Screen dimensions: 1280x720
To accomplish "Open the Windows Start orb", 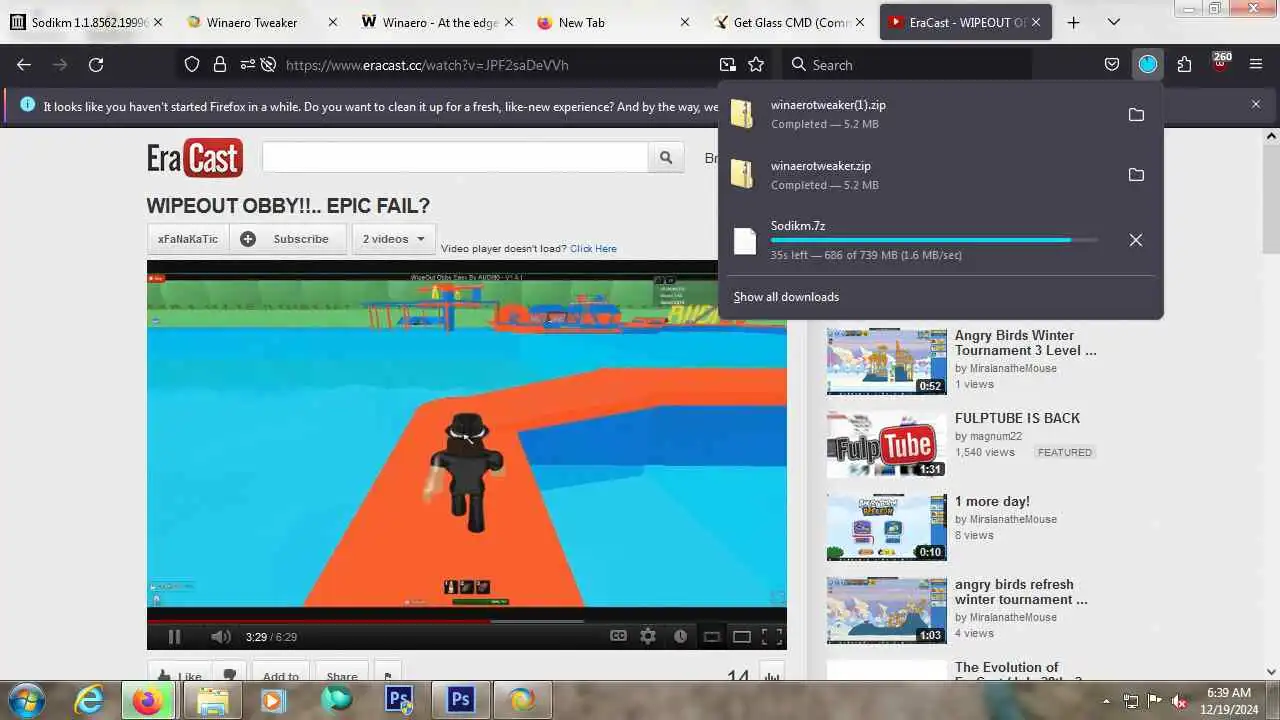I will click(x=26, y=700).
